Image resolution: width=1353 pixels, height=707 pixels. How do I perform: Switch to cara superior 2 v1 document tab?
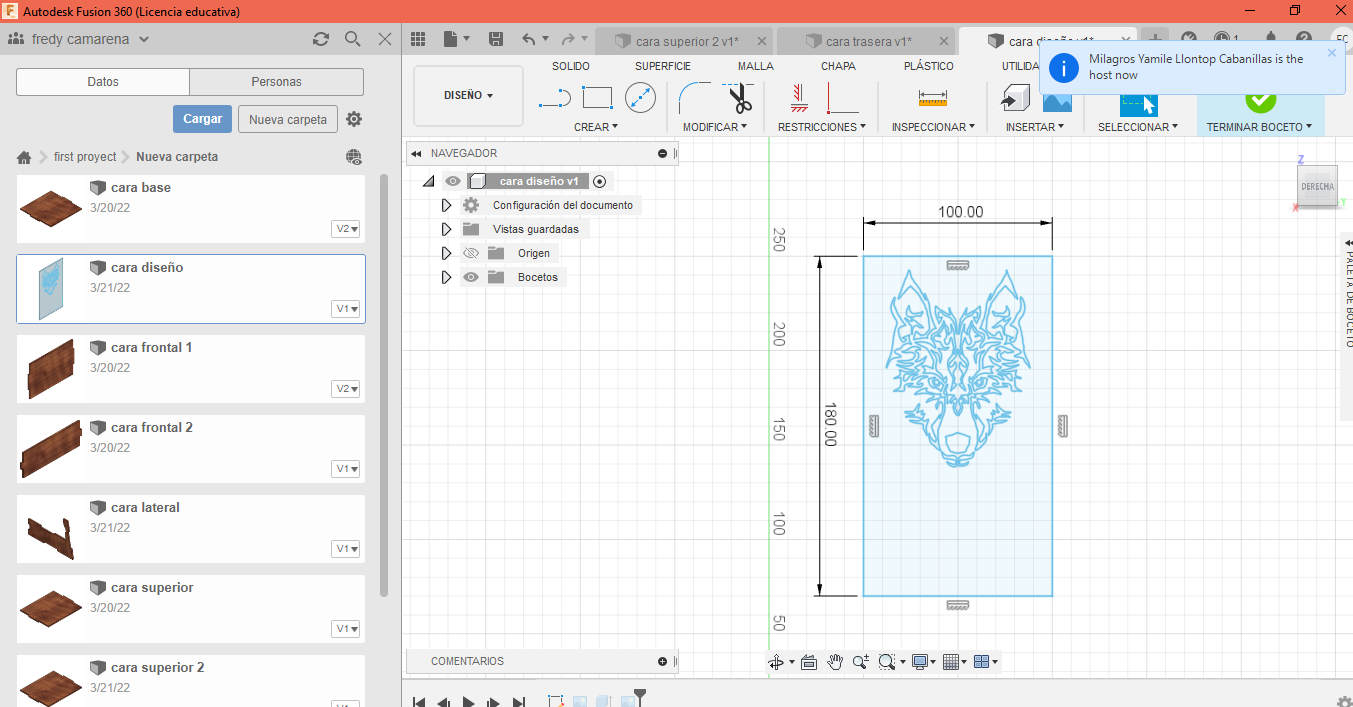(x=684, y=41)
